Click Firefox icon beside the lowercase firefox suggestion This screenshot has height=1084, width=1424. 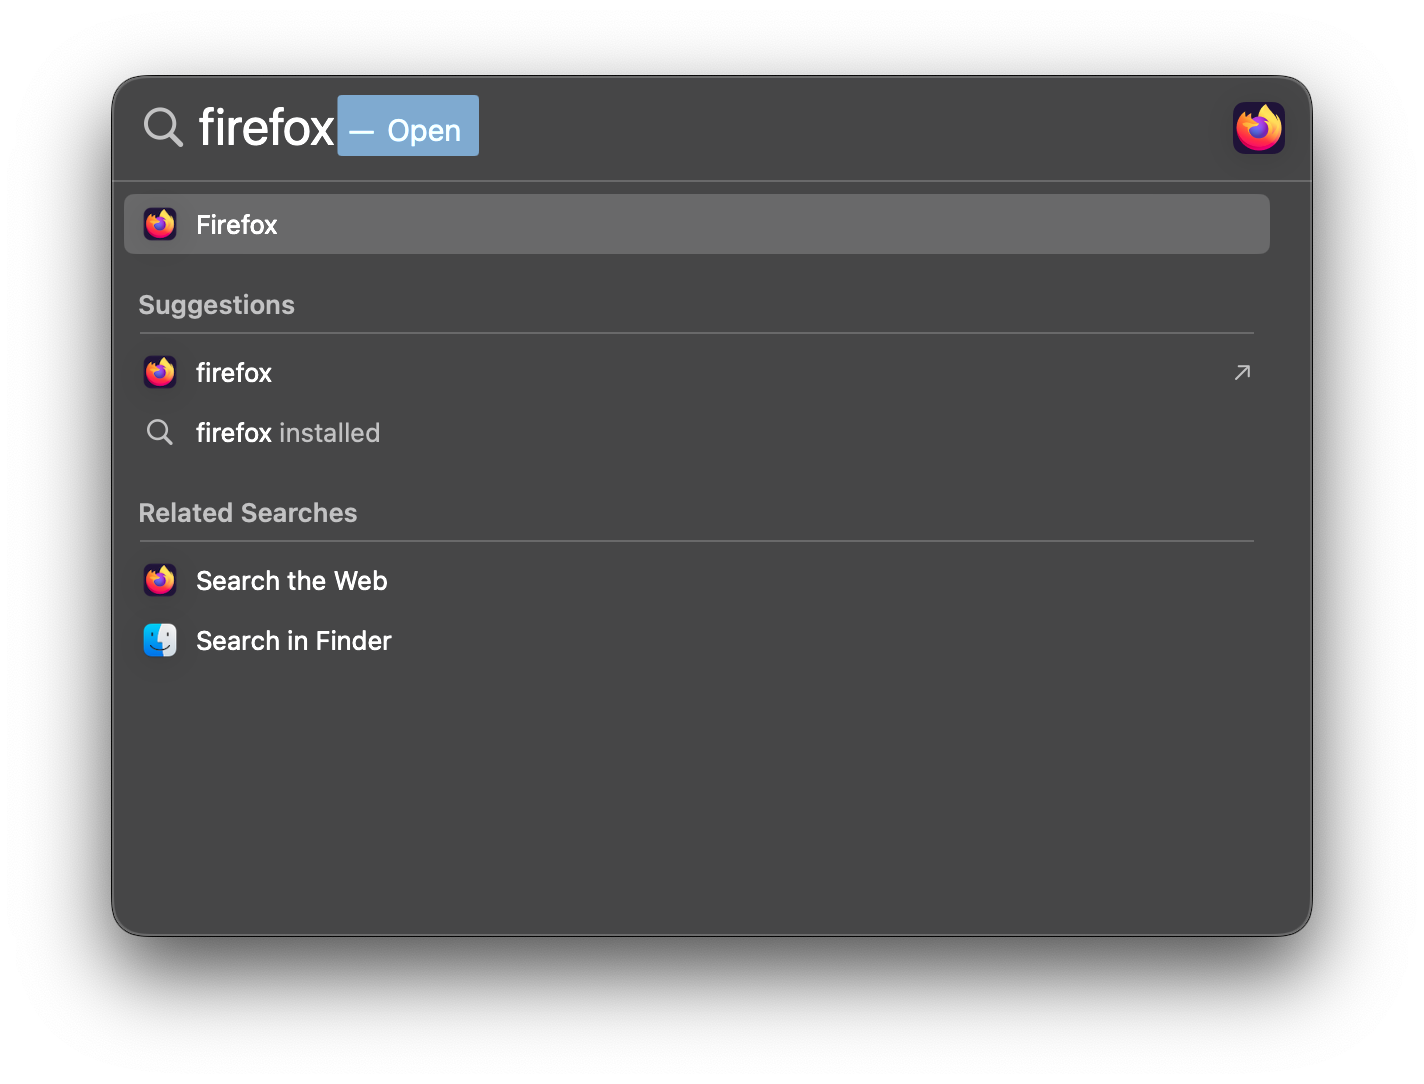(160, 372)
